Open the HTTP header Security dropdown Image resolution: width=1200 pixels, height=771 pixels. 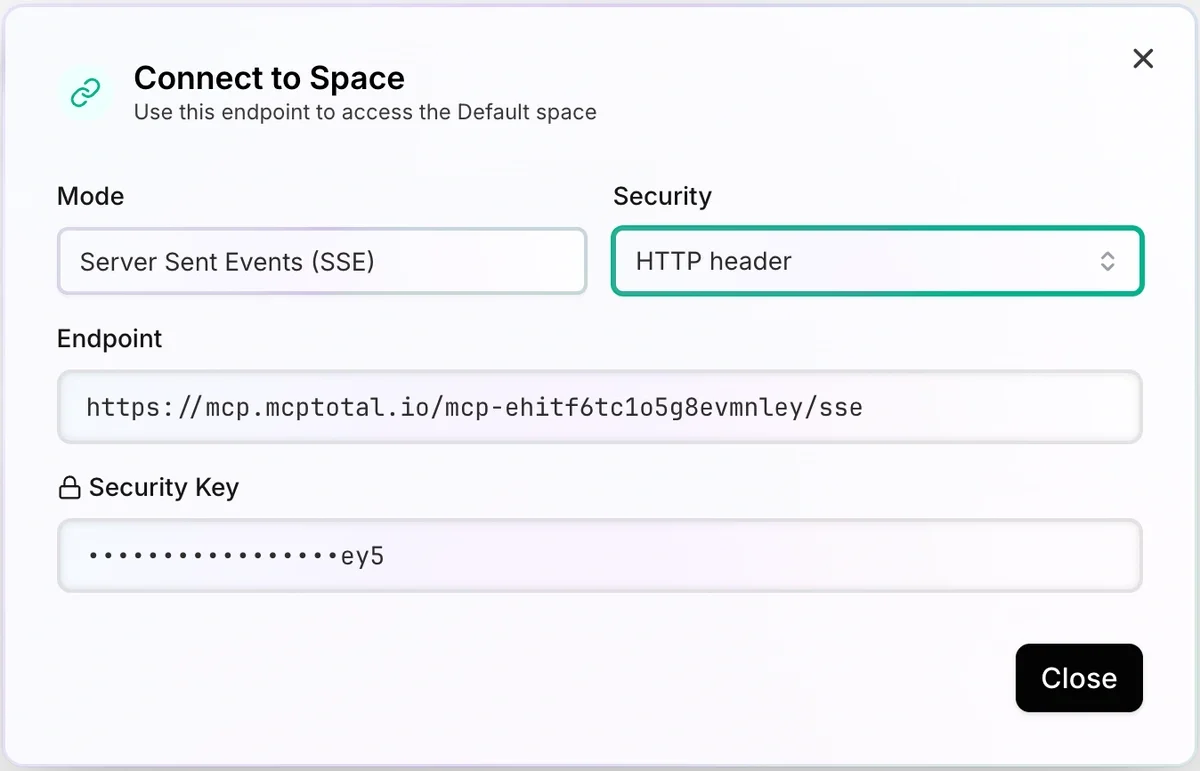(876, 262)
